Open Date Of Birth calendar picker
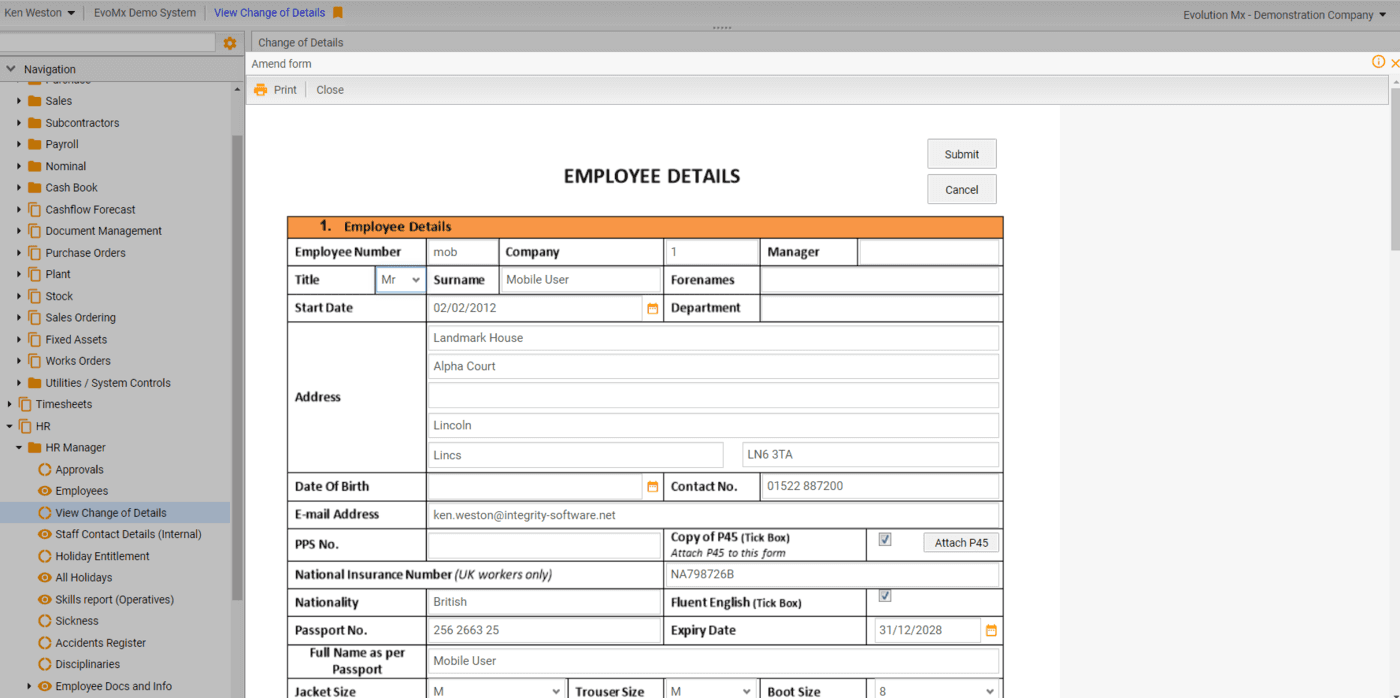 click(x=653, y=487)
